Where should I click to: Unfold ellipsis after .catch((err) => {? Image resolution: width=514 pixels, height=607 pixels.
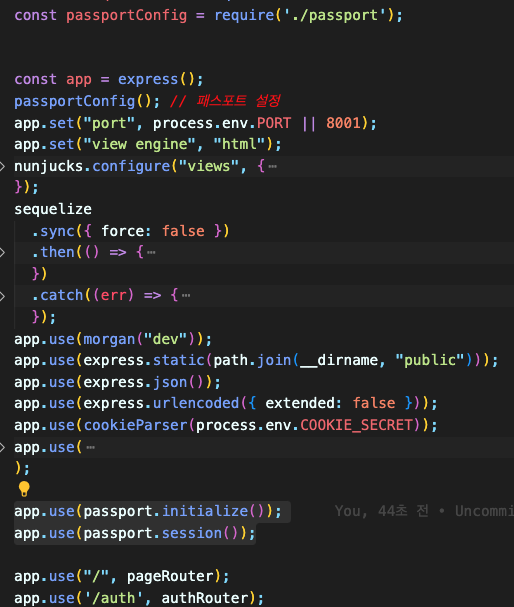pyautogui.click(x=186, y=296)
